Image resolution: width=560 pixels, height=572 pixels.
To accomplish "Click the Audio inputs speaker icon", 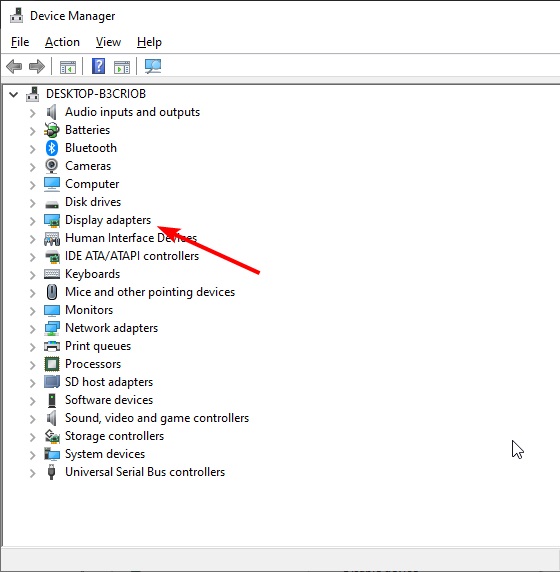I will click(x=52, y=112).
